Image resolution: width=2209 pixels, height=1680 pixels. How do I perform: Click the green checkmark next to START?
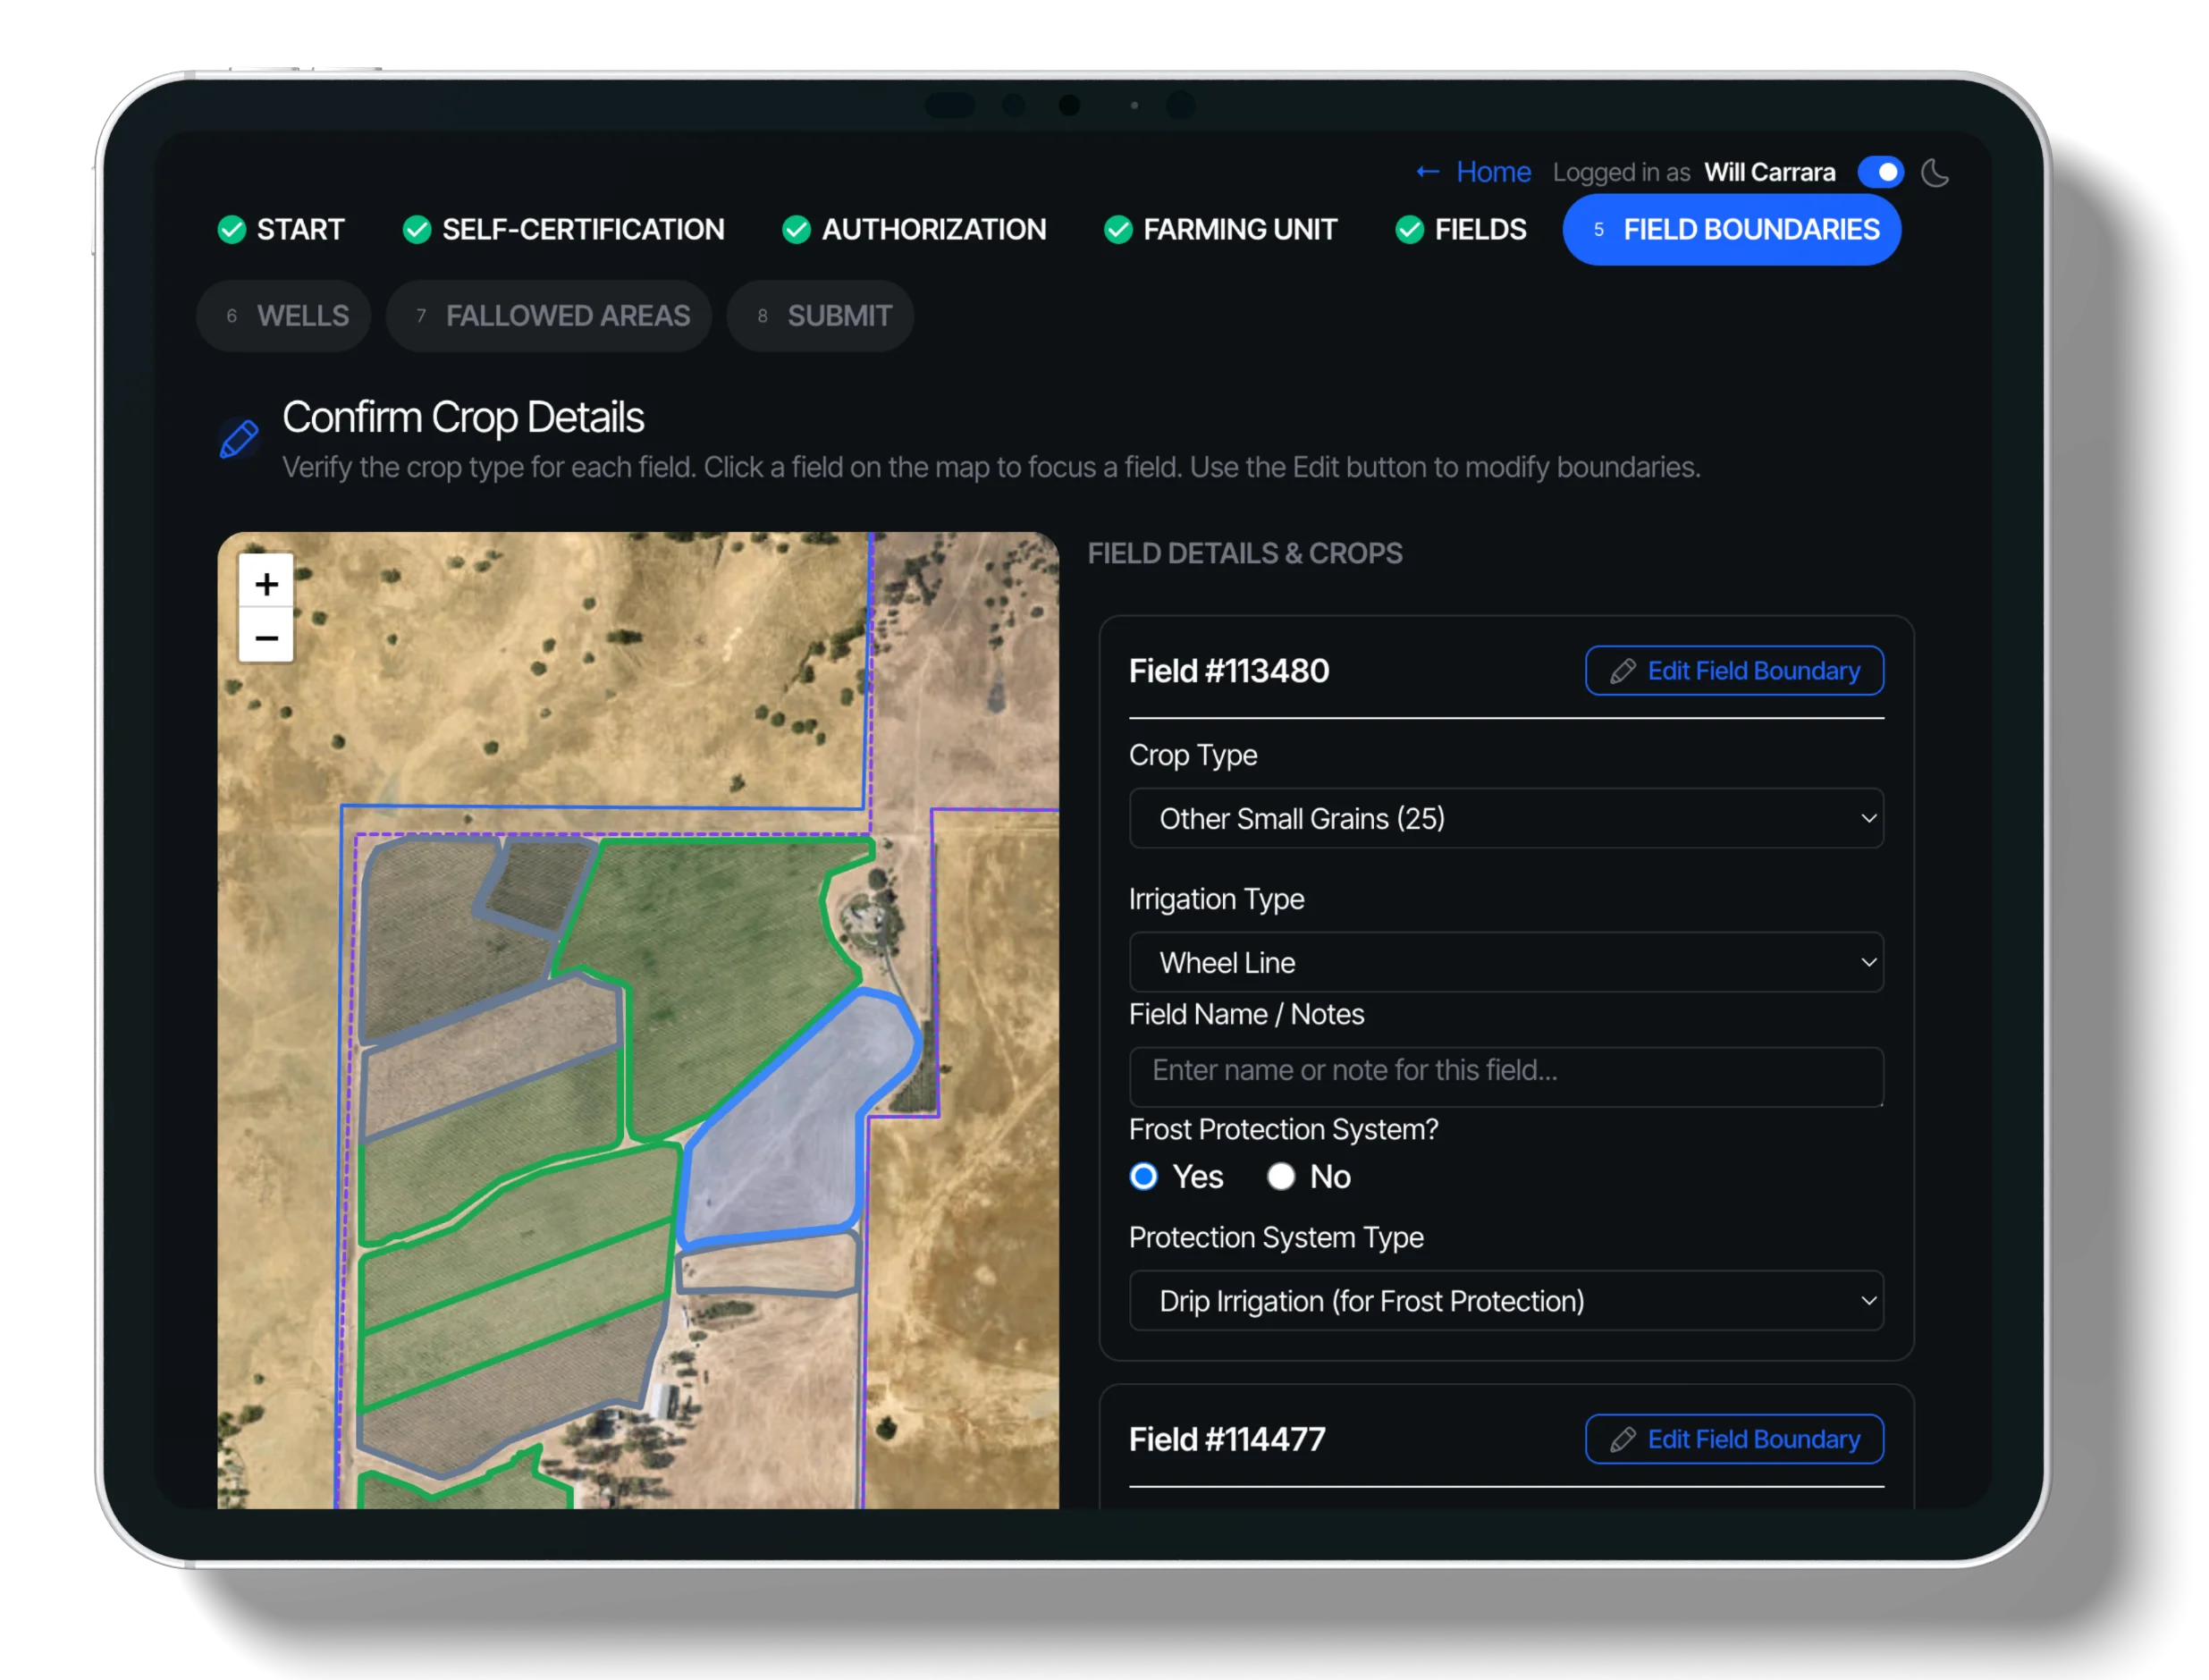232,229
